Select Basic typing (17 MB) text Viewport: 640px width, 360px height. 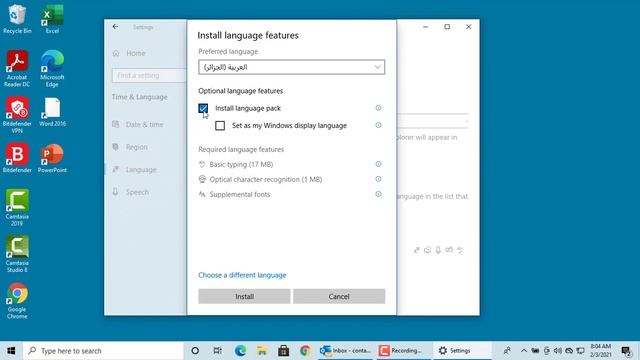[241, 164]
